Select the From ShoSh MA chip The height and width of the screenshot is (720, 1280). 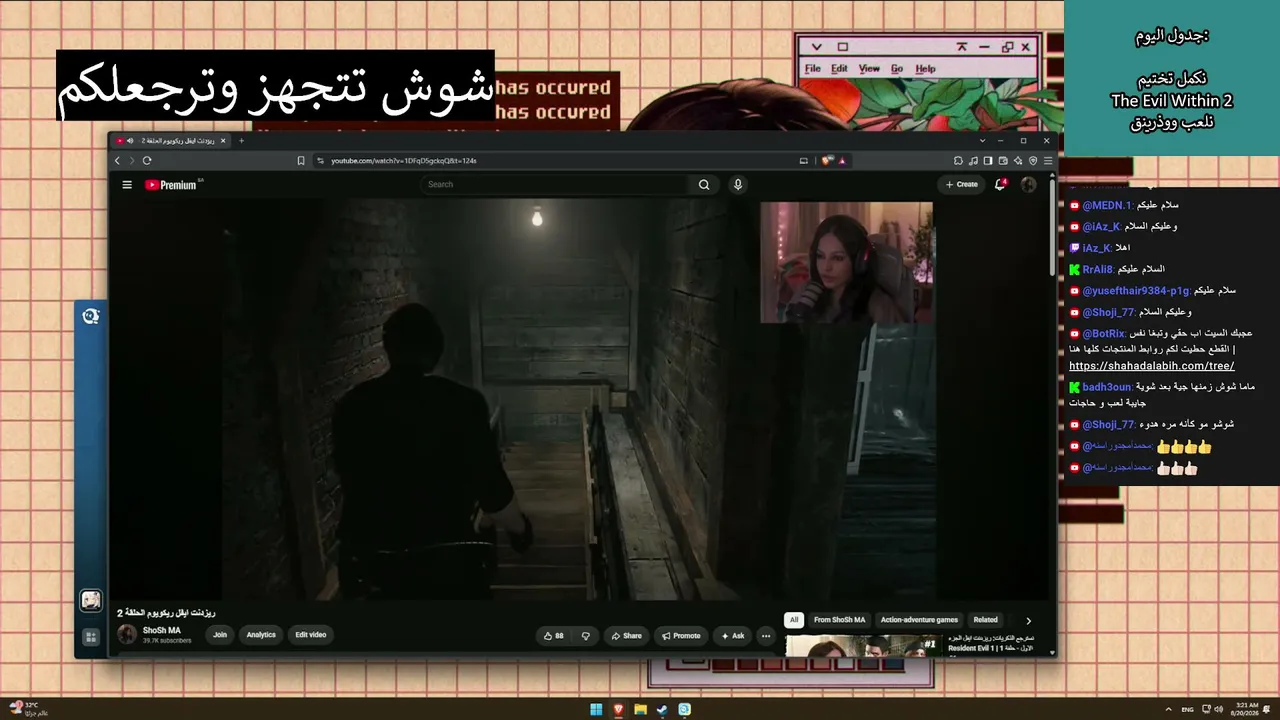click(x=839, y=620)
